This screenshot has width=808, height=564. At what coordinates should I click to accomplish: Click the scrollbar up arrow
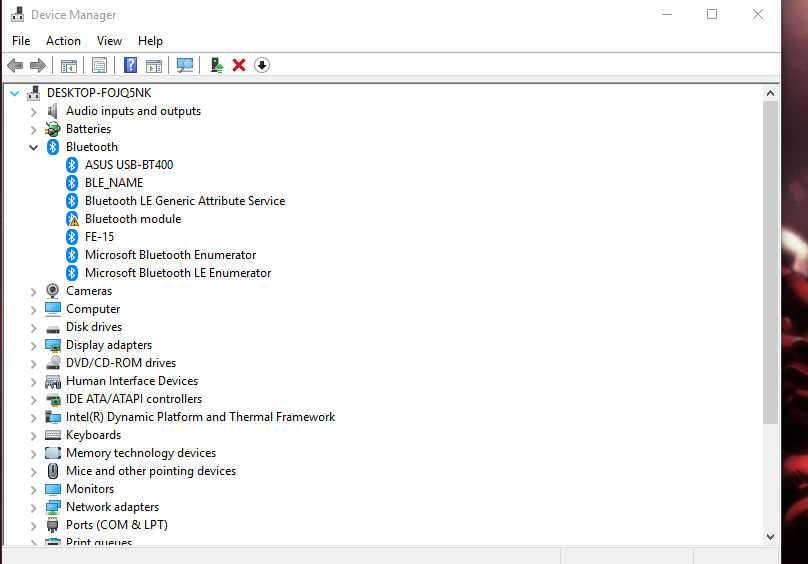[x=770, y=93]
